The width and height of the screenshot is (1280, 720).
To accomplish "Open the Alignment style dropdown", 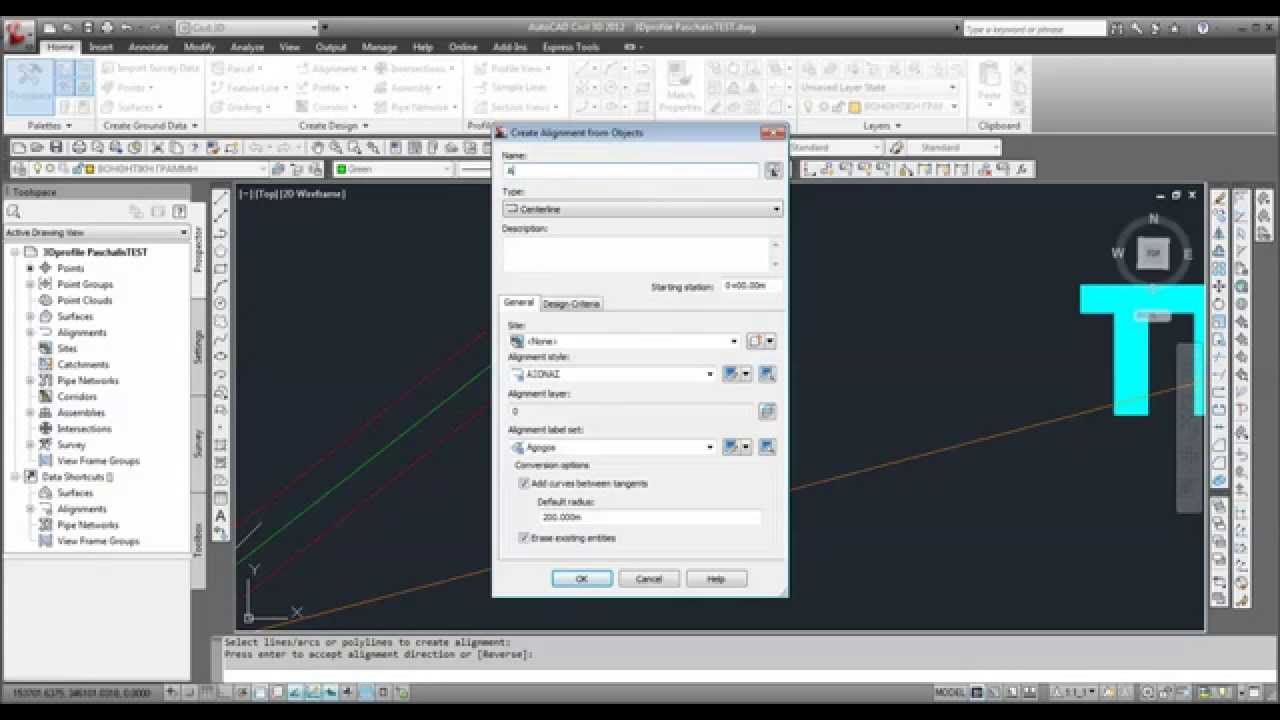I will pyautogui.click(x=612, y=374).
